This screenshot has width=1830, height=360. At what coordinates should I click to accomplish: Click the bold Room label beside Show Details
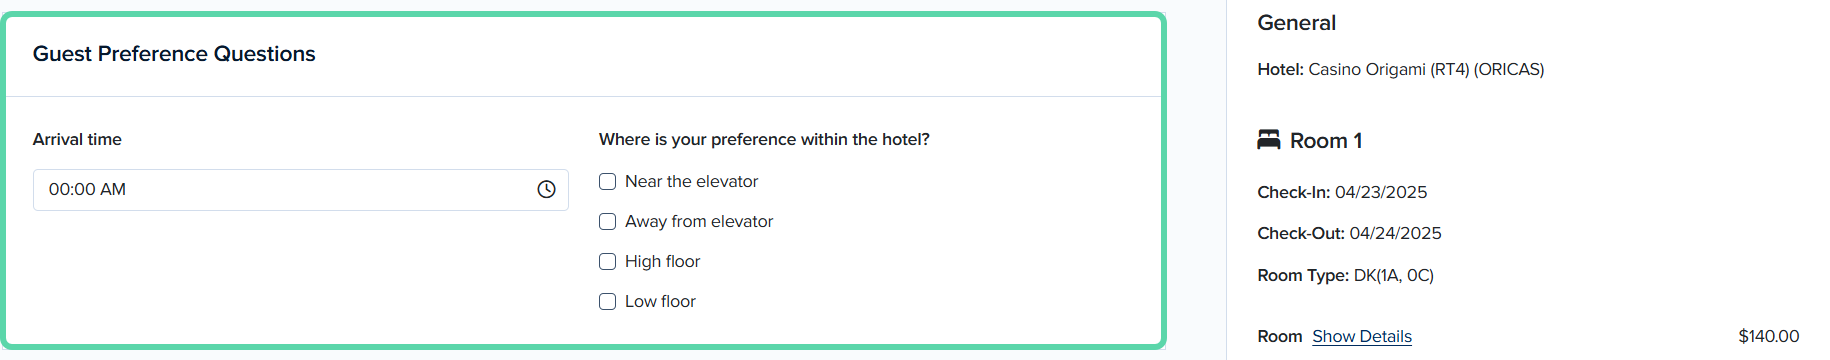click(1279, 336)
